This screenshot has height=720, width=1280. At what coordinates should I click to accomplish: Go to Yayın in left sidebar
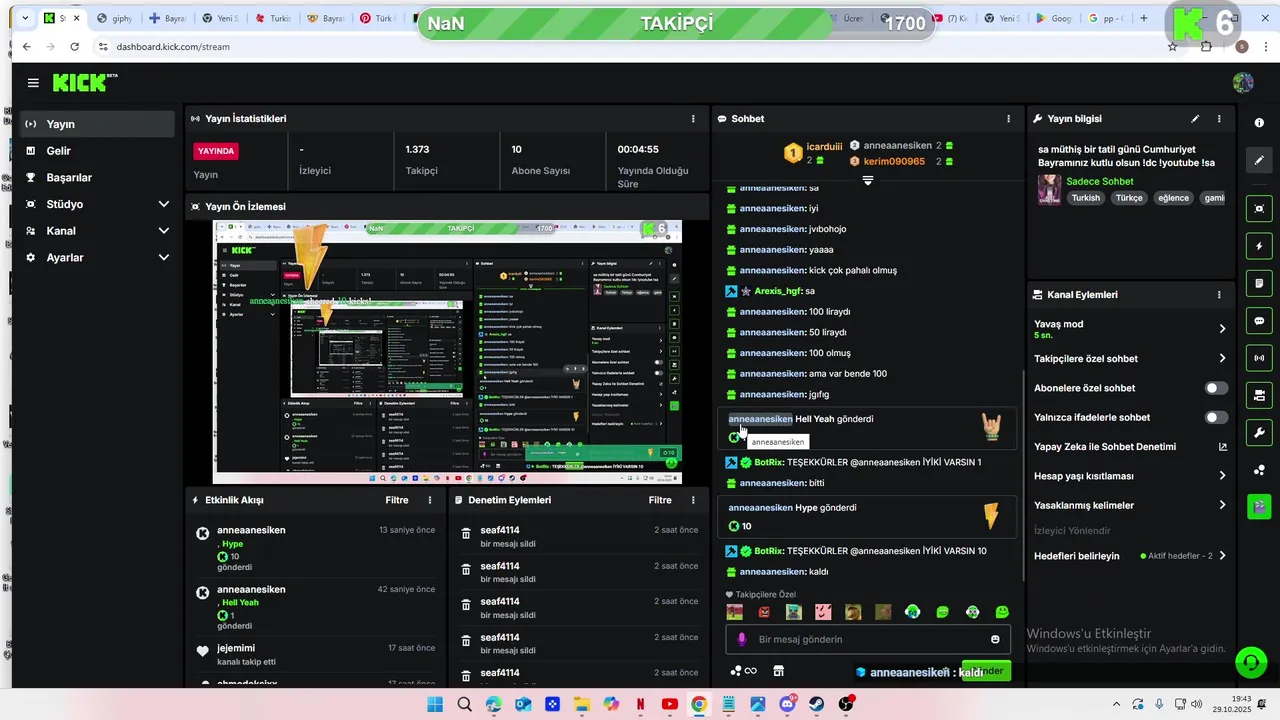click(98, 124)
